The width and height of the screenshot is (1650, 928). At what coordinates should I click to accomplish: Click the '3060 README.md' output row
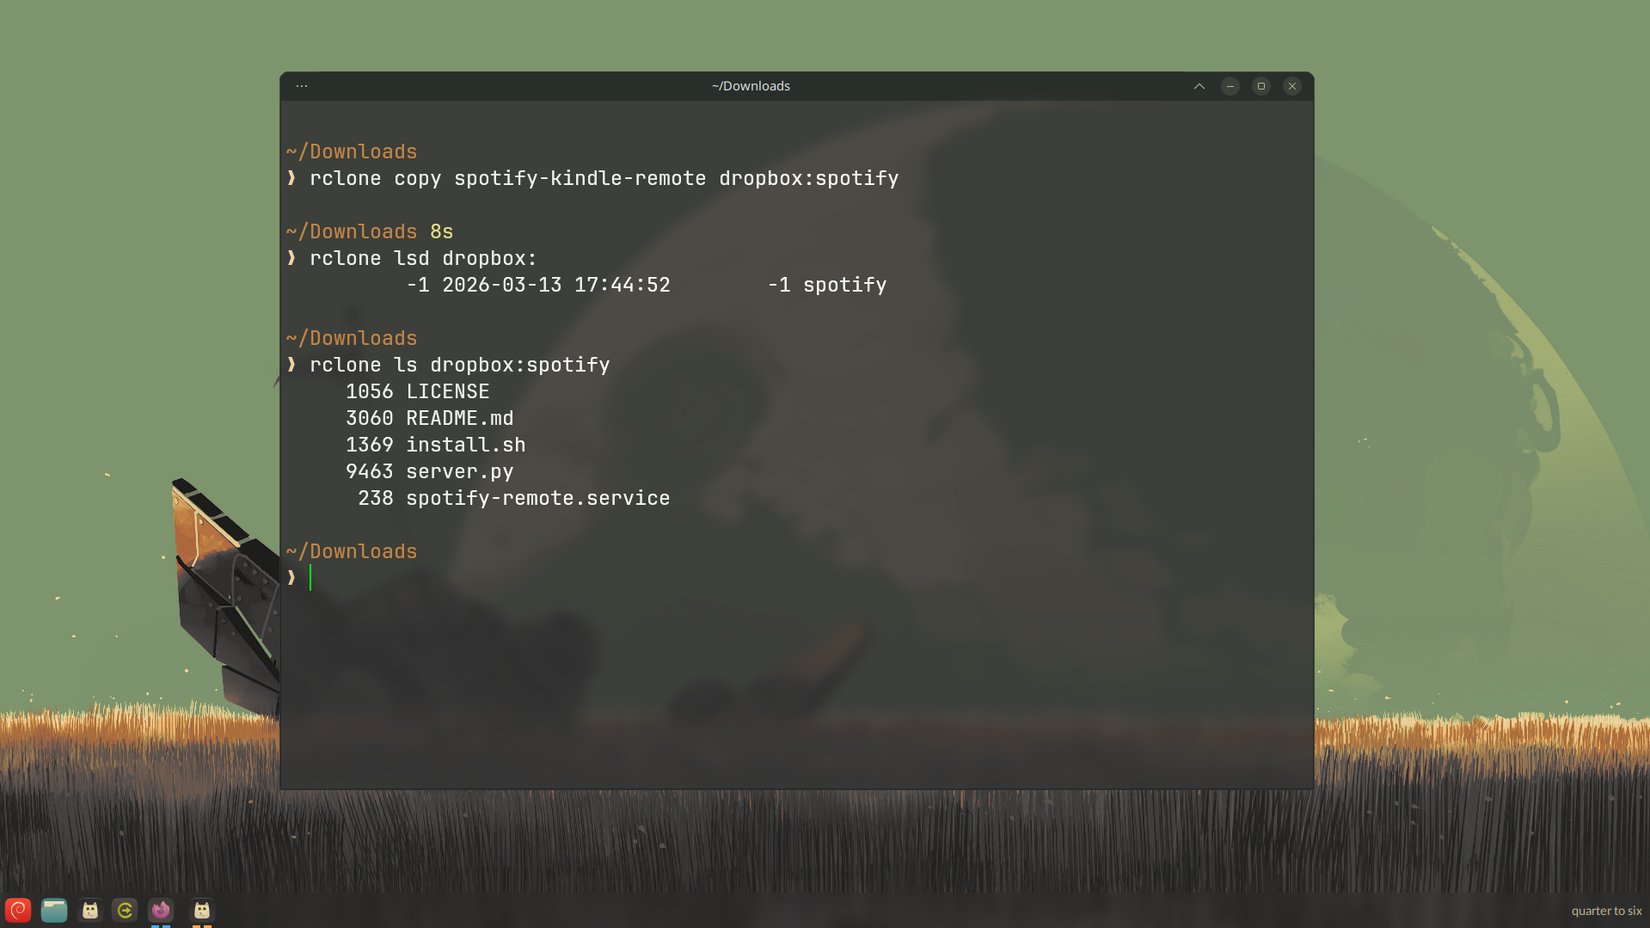click(x=429, y=418)
